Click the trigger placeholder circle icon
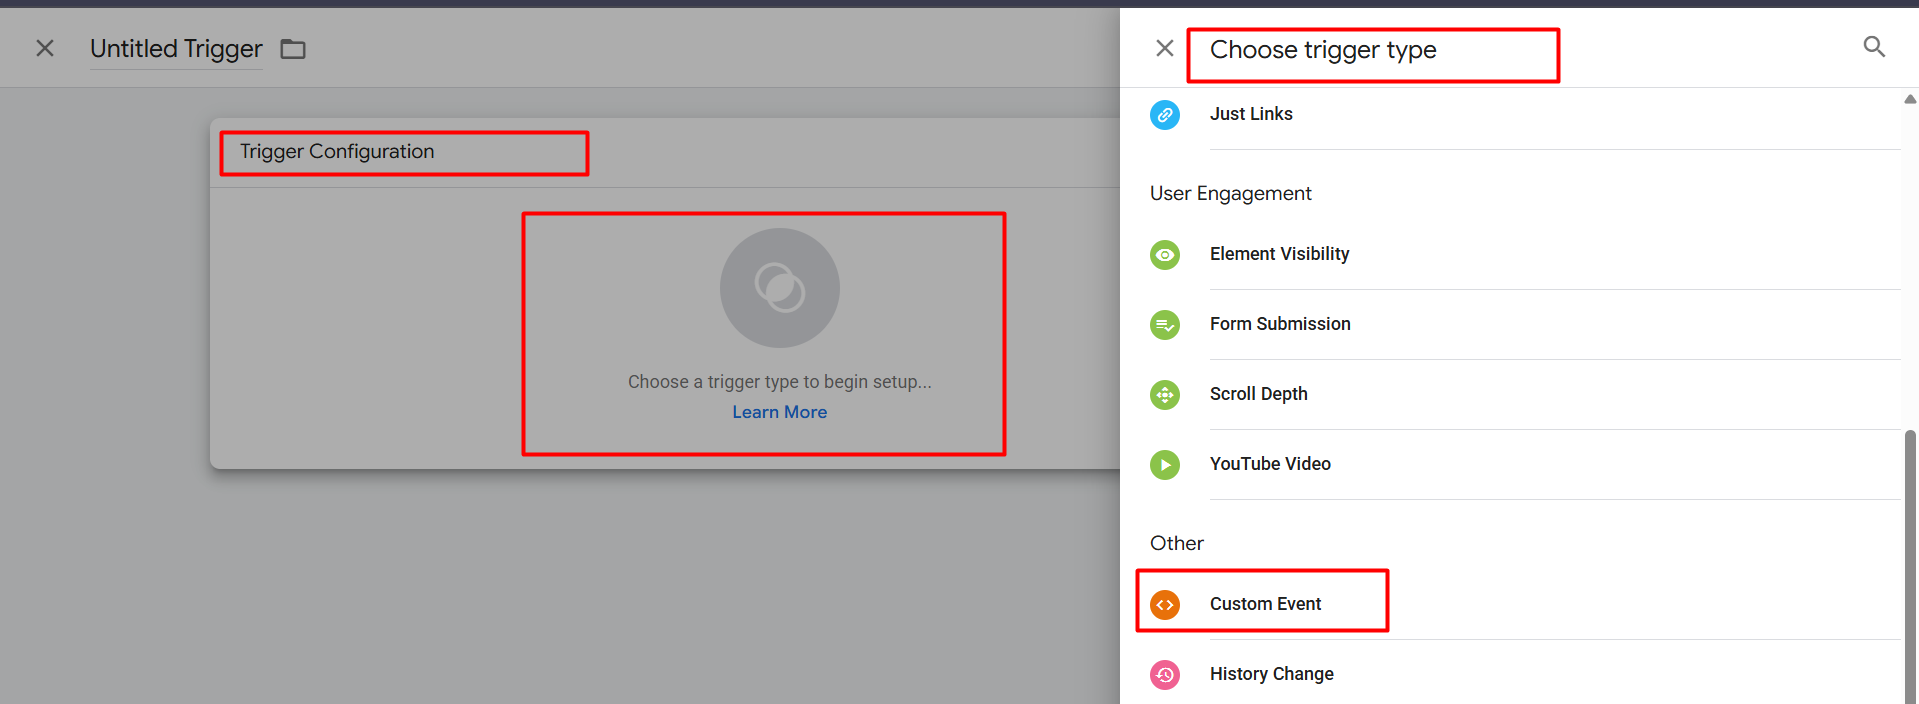Screen dimensions: 1919x704 [780, 288]
